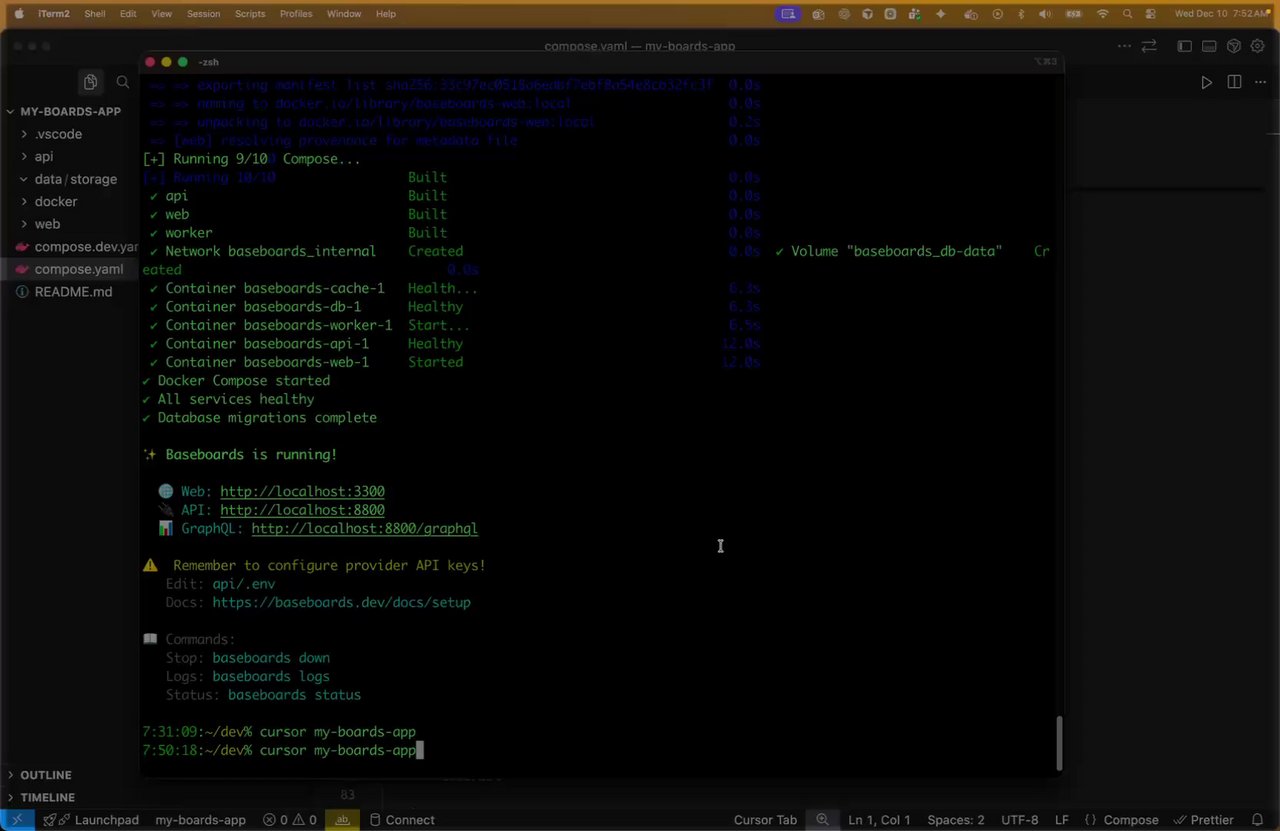This screenshot has height=831, width=1280.
Task: Toggle the bottom panel layout icon
Action: pos(1209,46)
